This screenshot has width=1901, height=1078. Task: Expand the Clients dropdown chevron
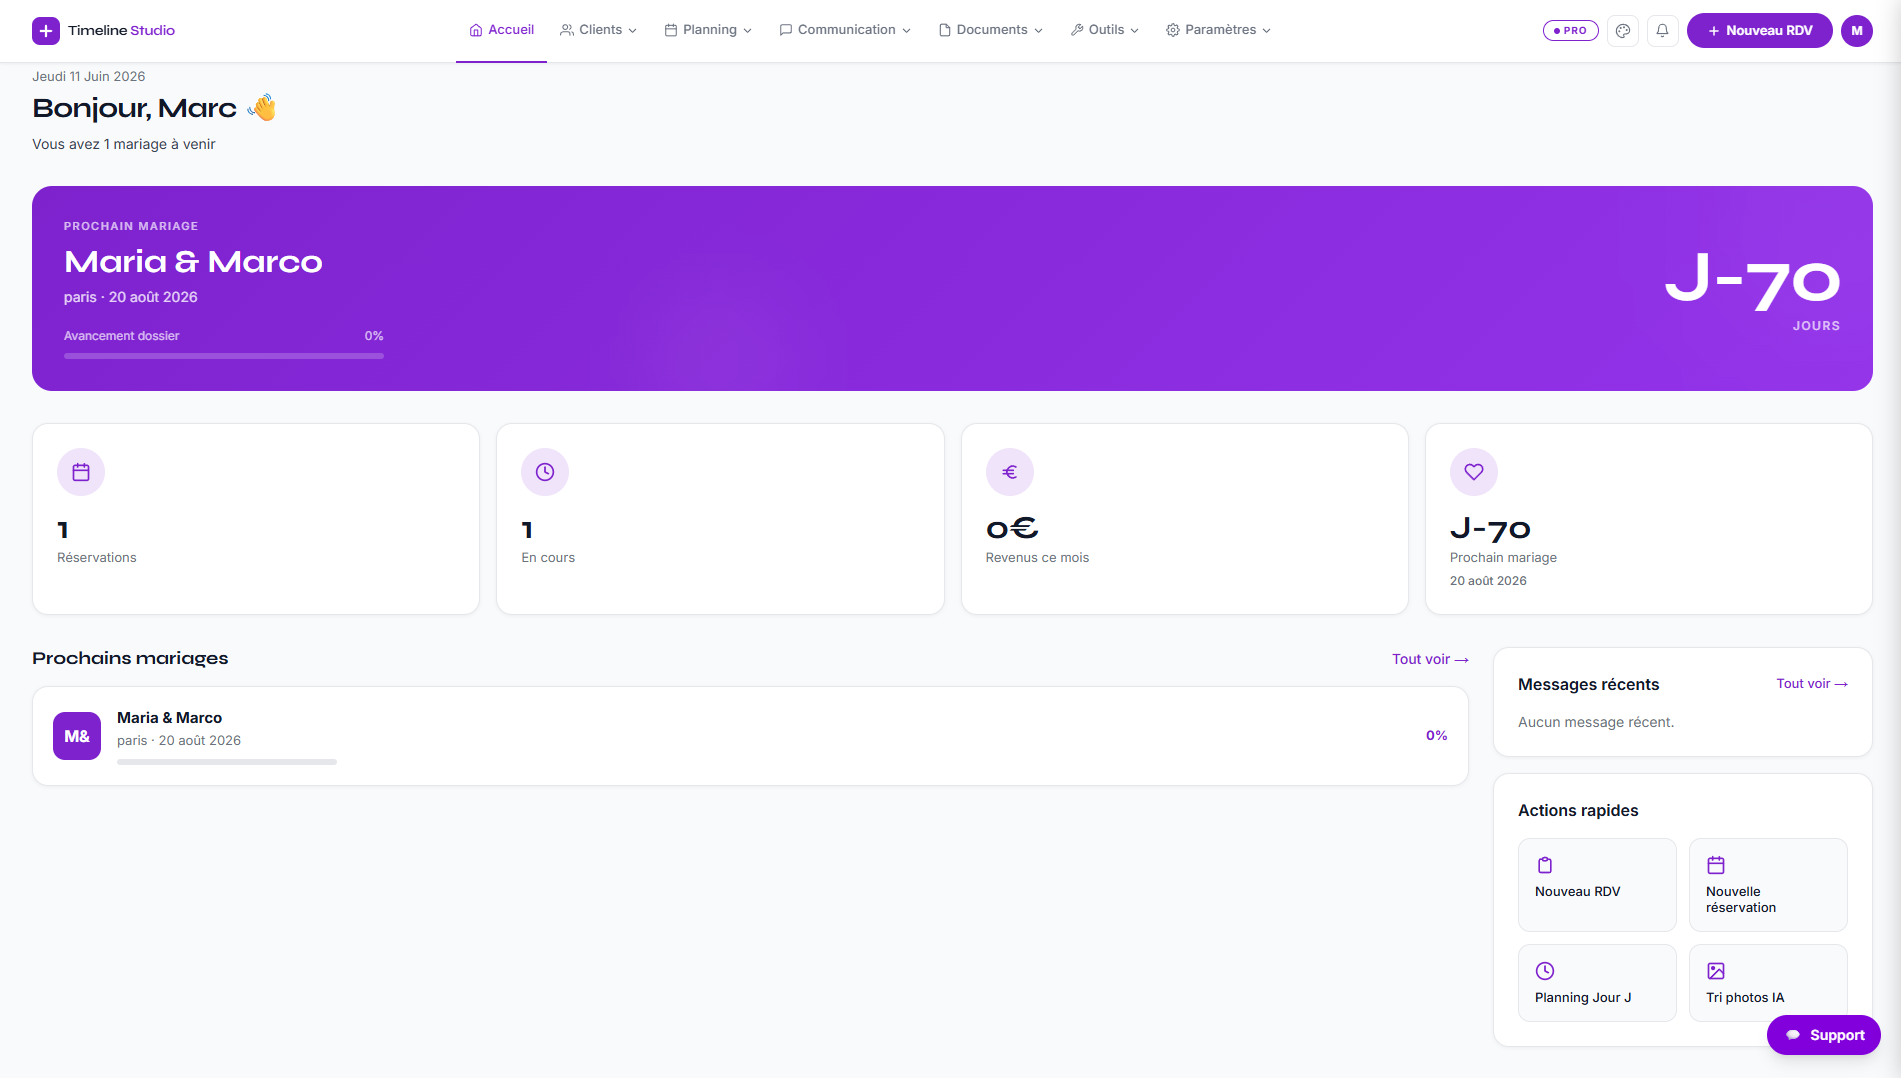point(633,31)
